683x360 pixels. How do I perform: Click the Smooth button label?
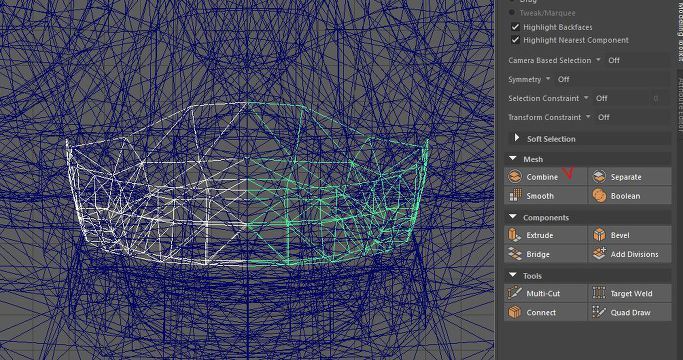(x=540, y=196)
